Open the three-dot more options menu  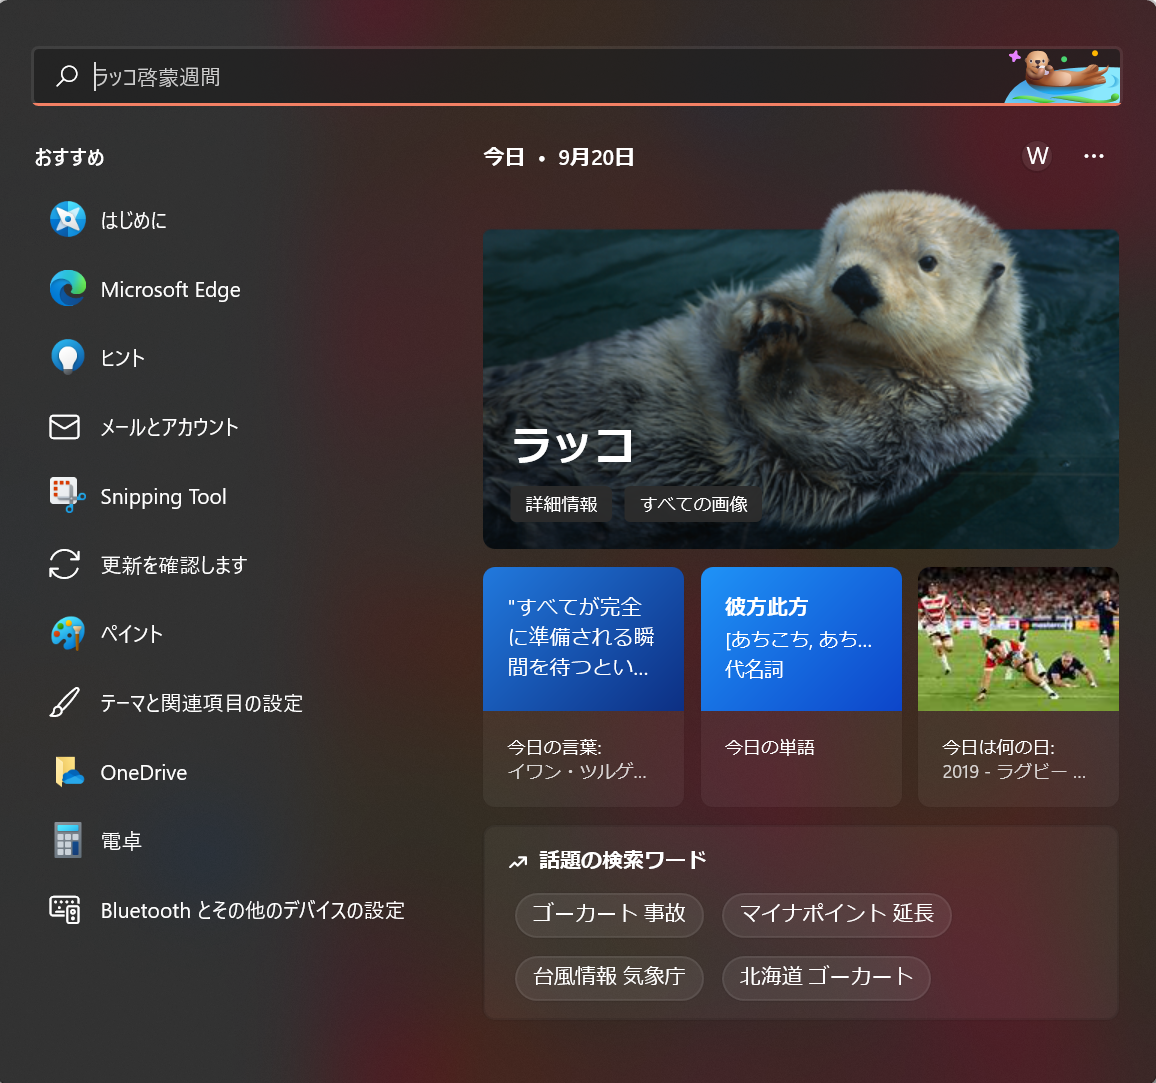(x=1094, y=156)
